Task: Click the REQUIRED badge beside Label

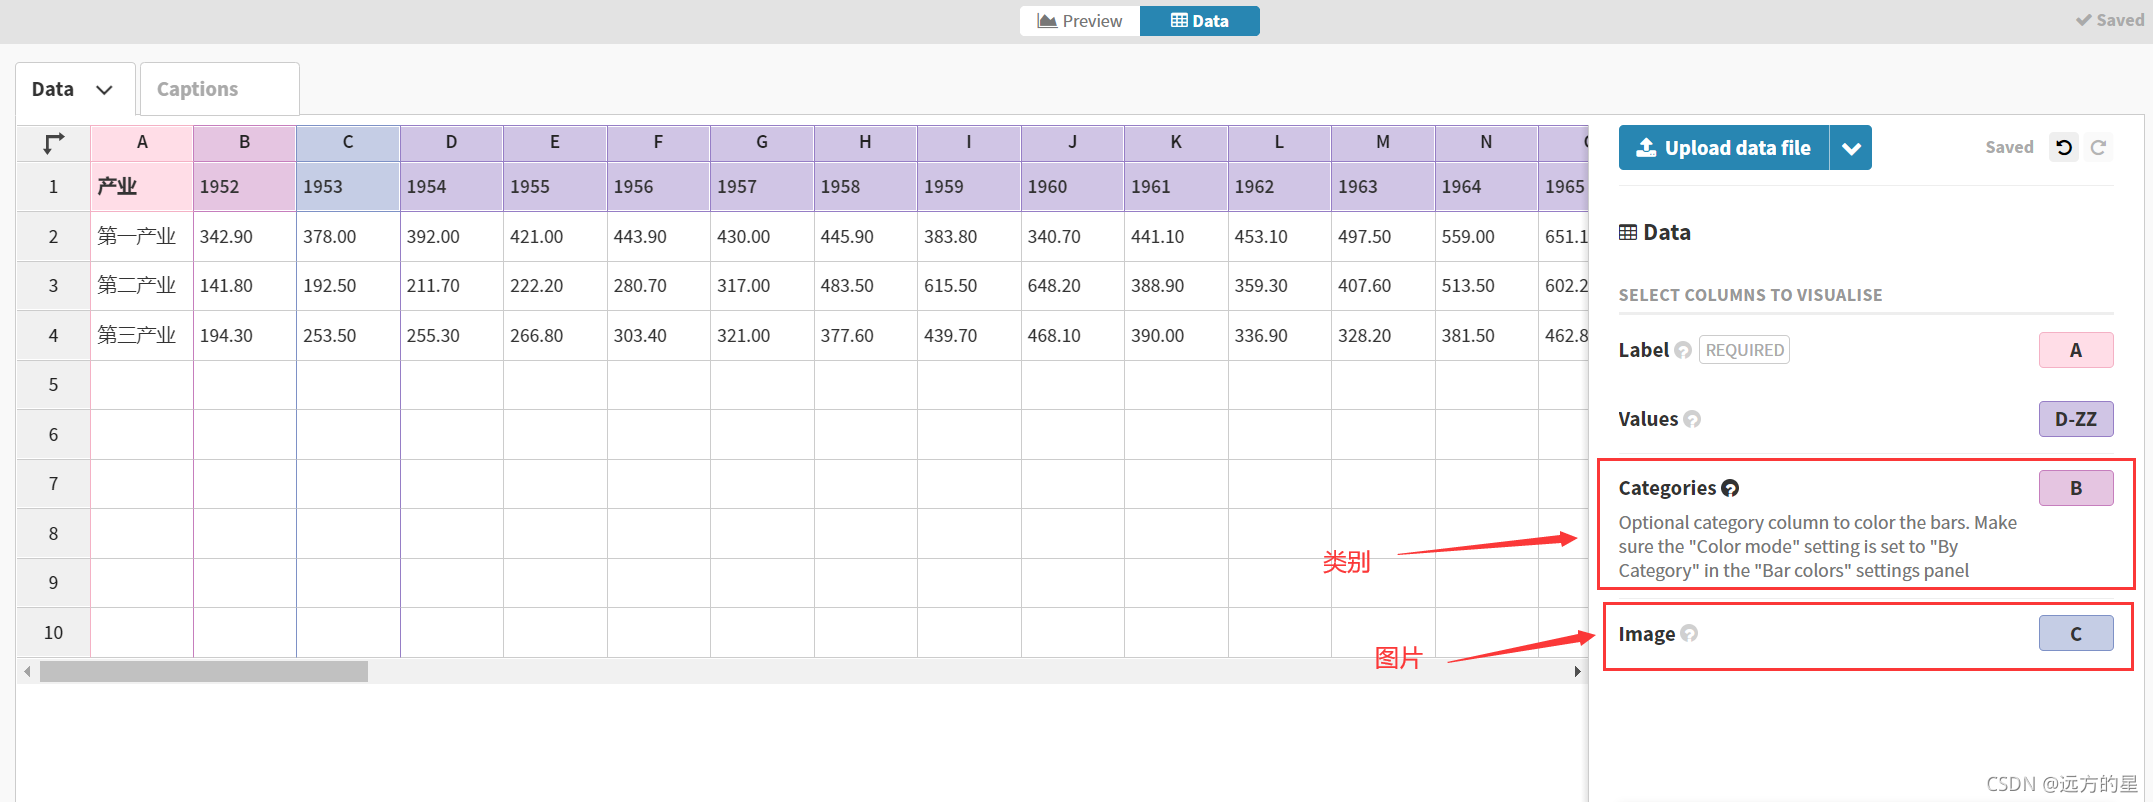Action: 1745,350
